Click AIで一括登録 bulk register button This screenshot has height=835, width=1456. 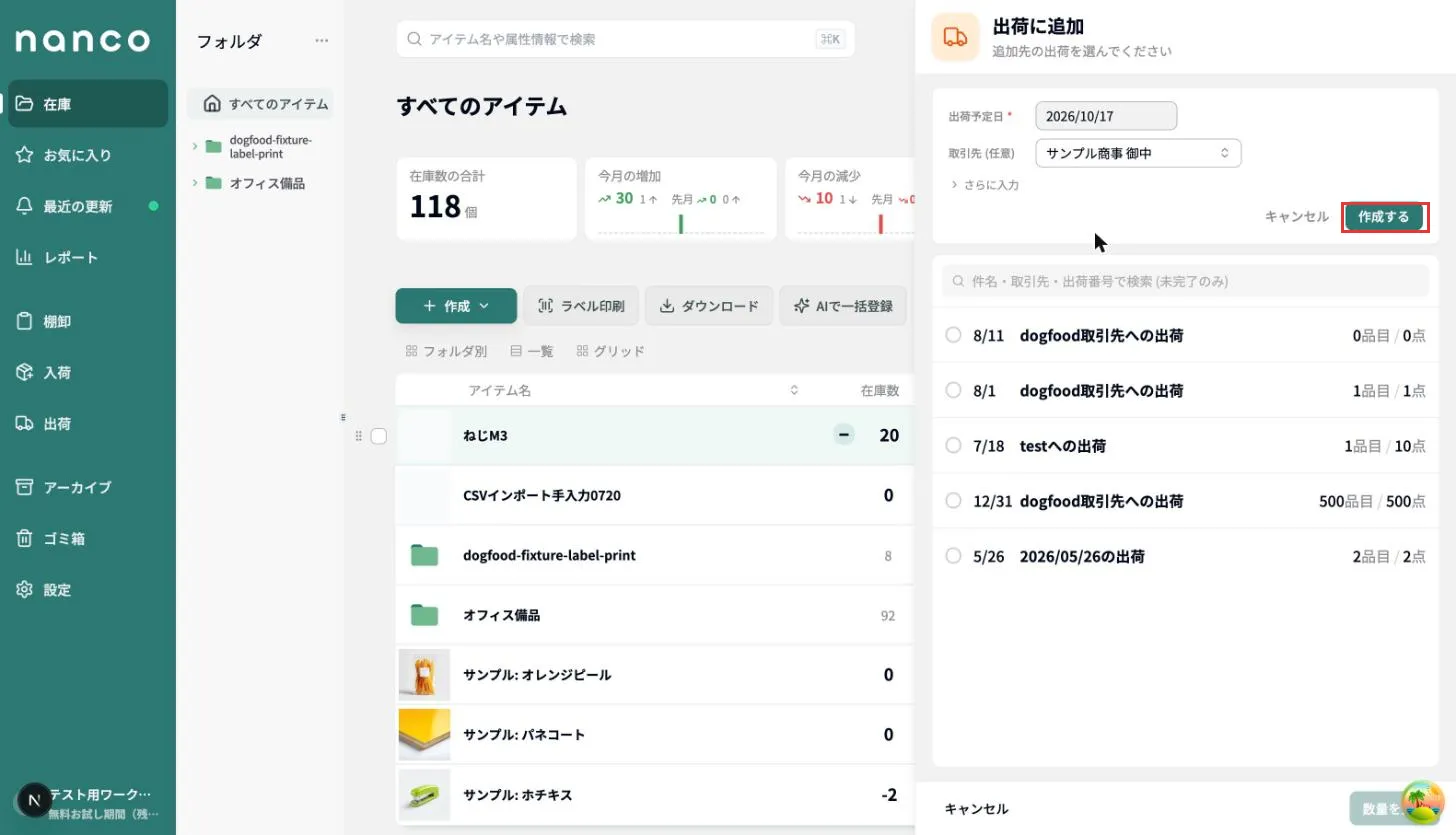[842, 306]
